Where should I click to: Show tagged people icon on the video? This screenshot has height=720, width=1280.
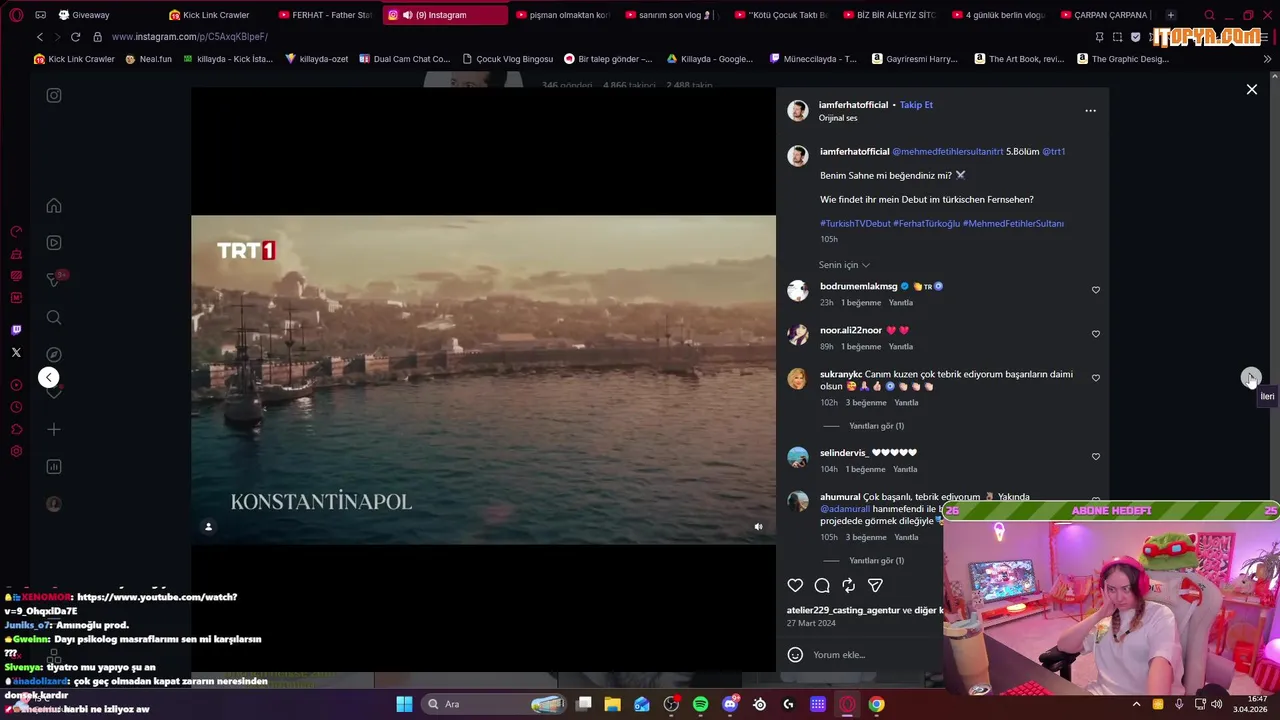[x=208, y=526]
